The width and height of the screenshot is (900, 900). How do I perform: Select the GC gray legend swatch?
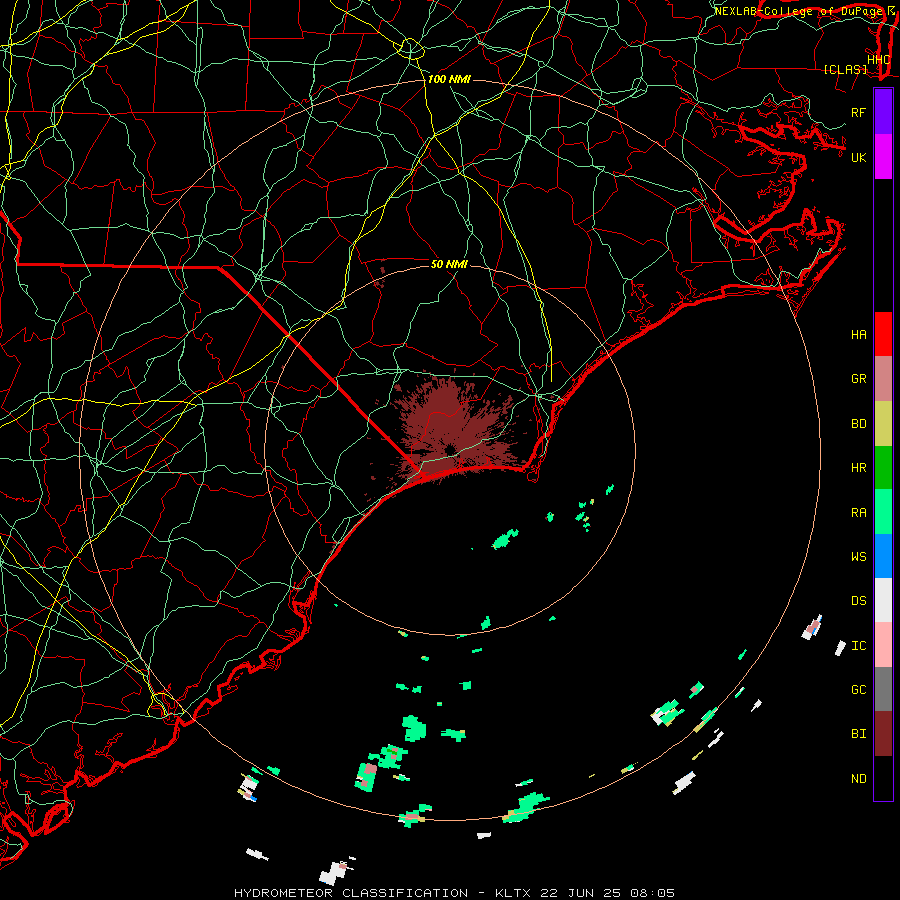pyautogui.click(x=883, y=689)
